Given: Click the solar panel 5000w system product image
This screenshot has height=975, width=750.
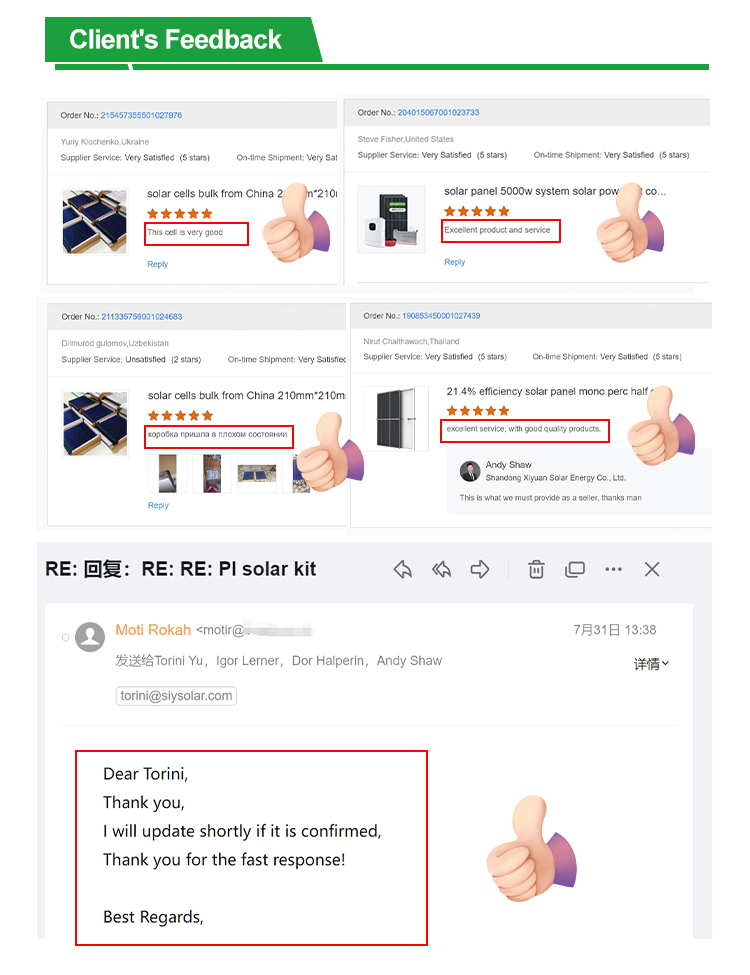Looking at the screenshot, I should [391, 219].
